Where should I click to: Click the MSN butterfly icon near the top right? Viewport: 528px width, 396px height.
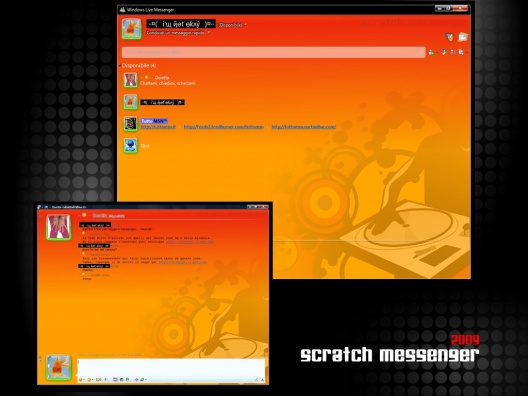pos(450,37)
